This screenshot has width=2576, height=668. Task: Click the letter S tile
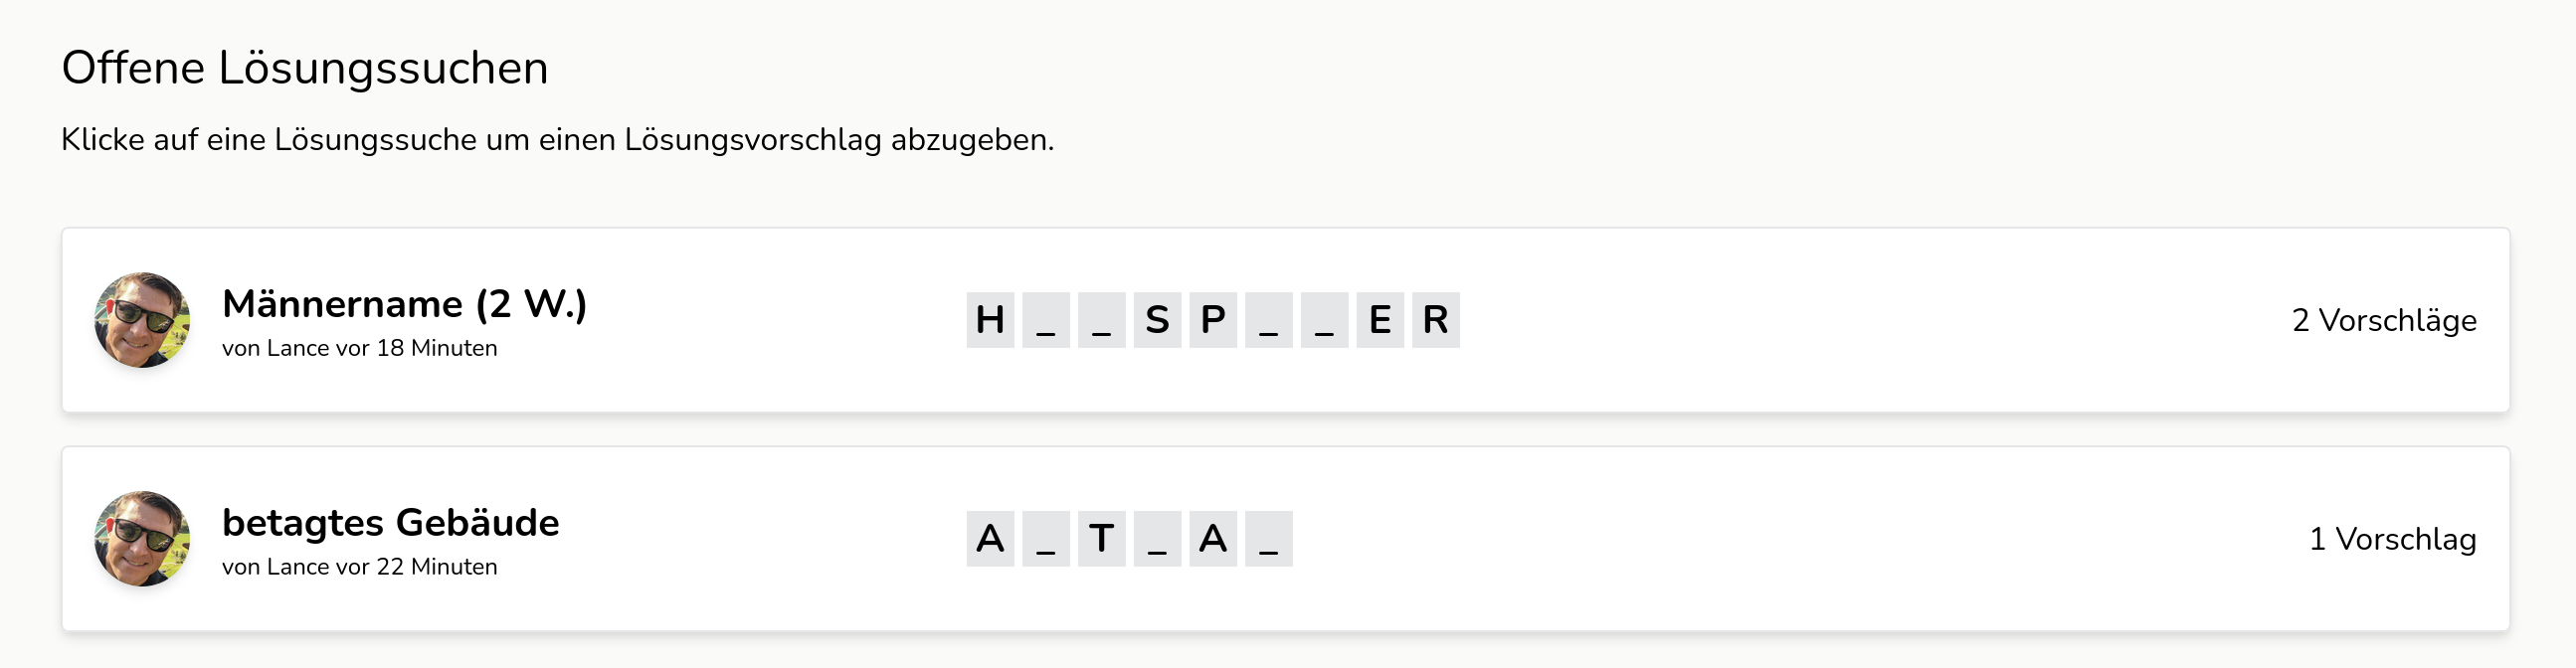[1157, 320]
